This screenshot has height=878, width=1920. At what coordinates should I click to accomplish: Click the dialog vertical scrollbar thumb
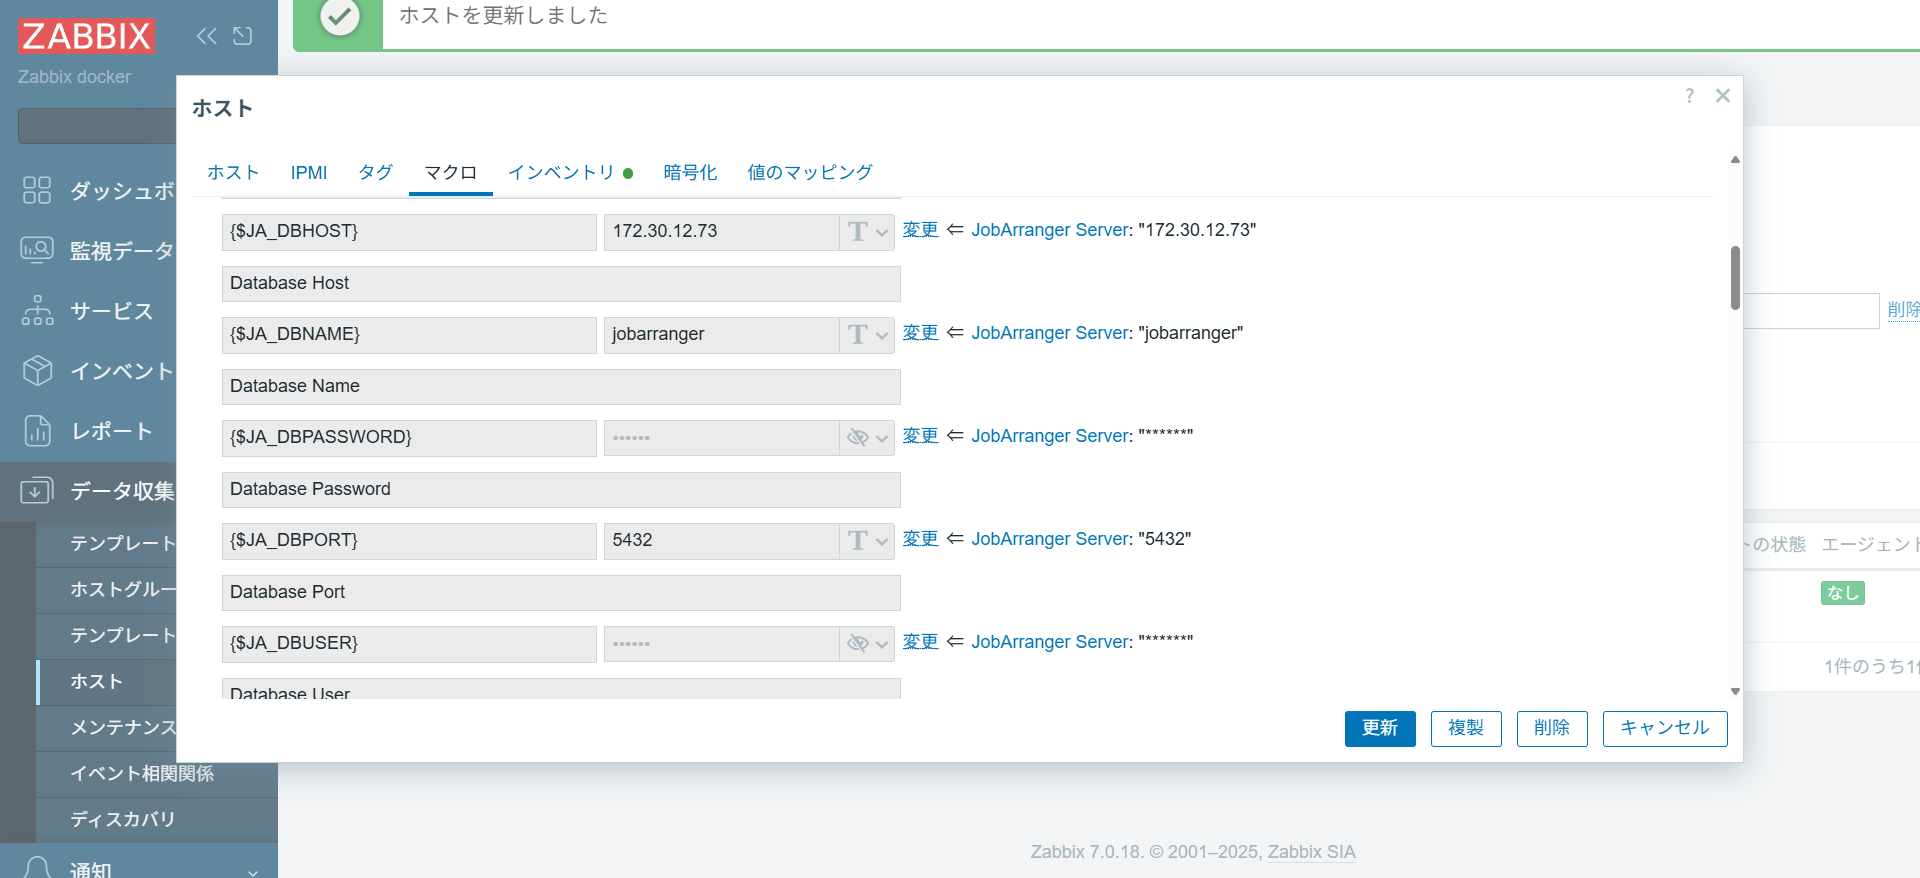pyautogui.click(x=1735, y=278)
